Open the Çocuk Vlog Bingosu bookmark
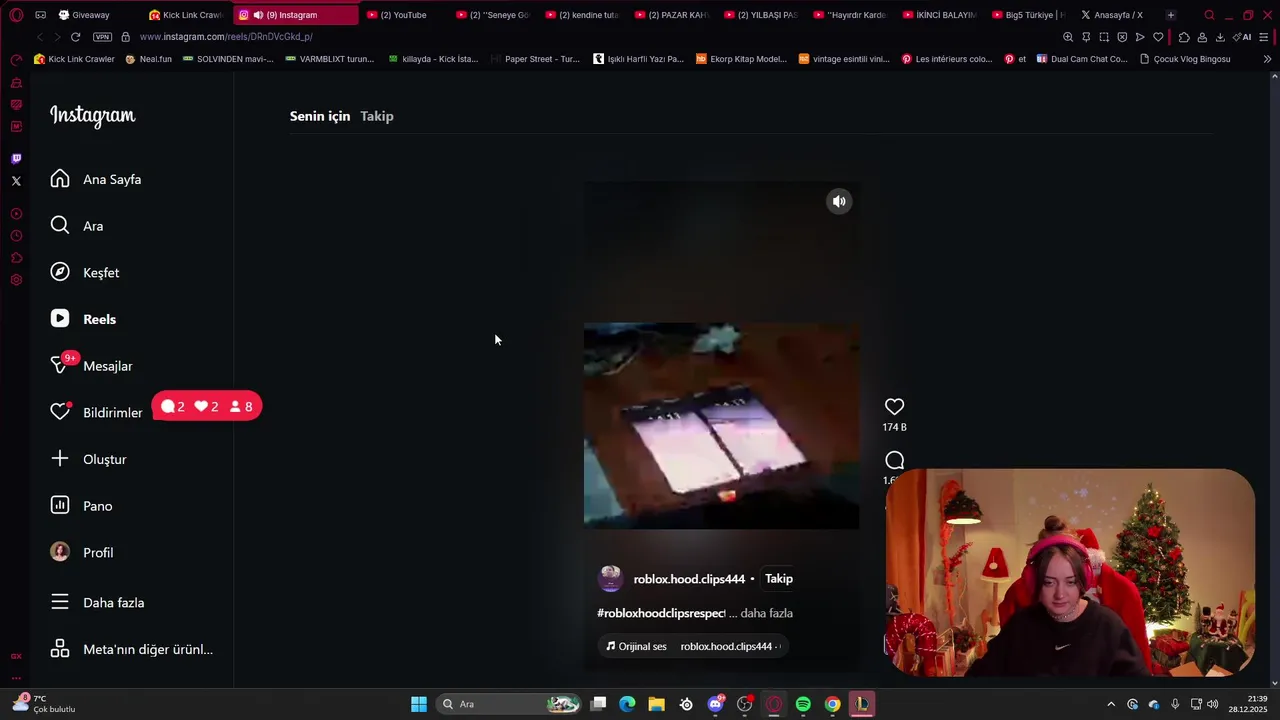This screenshot has height=720, width=1280. 1185,59
